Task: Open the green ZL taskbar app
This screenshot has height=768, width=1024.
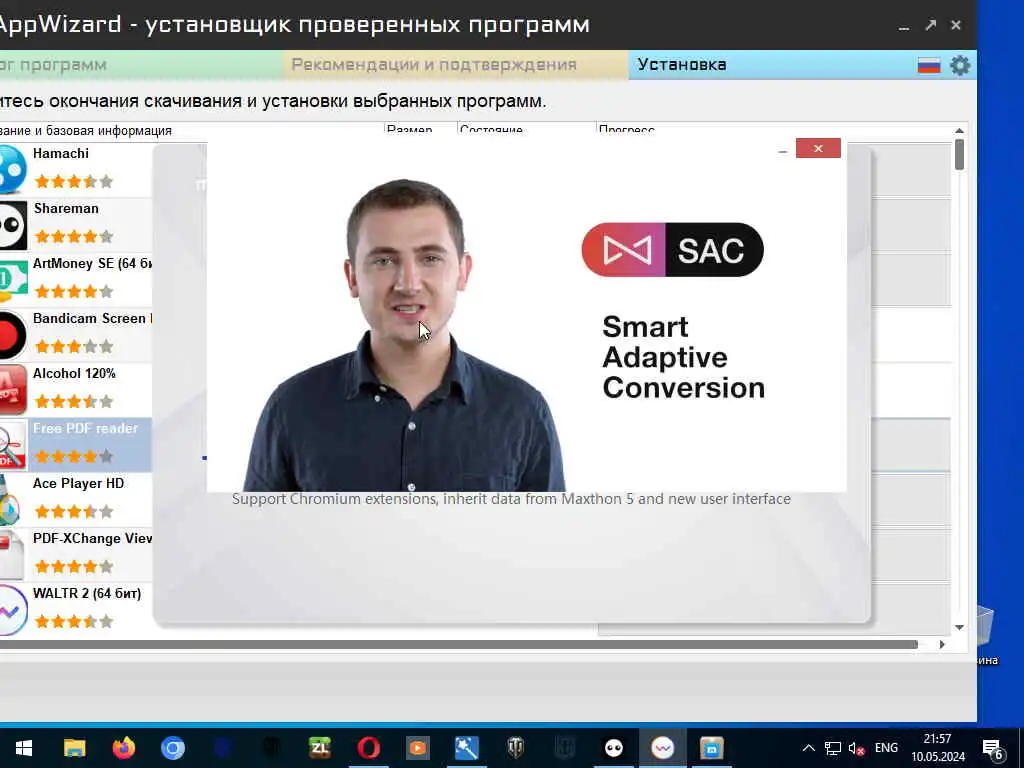Action: pos(320,748)
